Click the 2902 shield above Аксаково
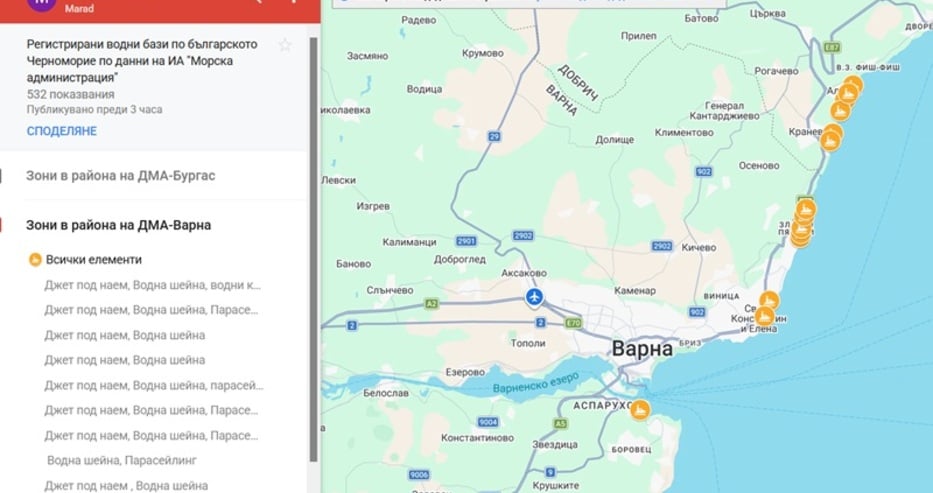 pyautogui.click(x=523, y=235)
